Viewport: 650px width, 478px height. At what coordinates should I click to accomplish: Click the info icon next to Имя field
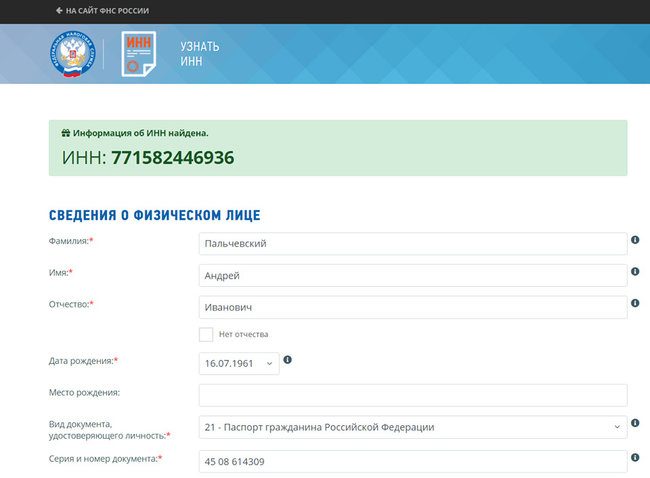coord(635,272)
